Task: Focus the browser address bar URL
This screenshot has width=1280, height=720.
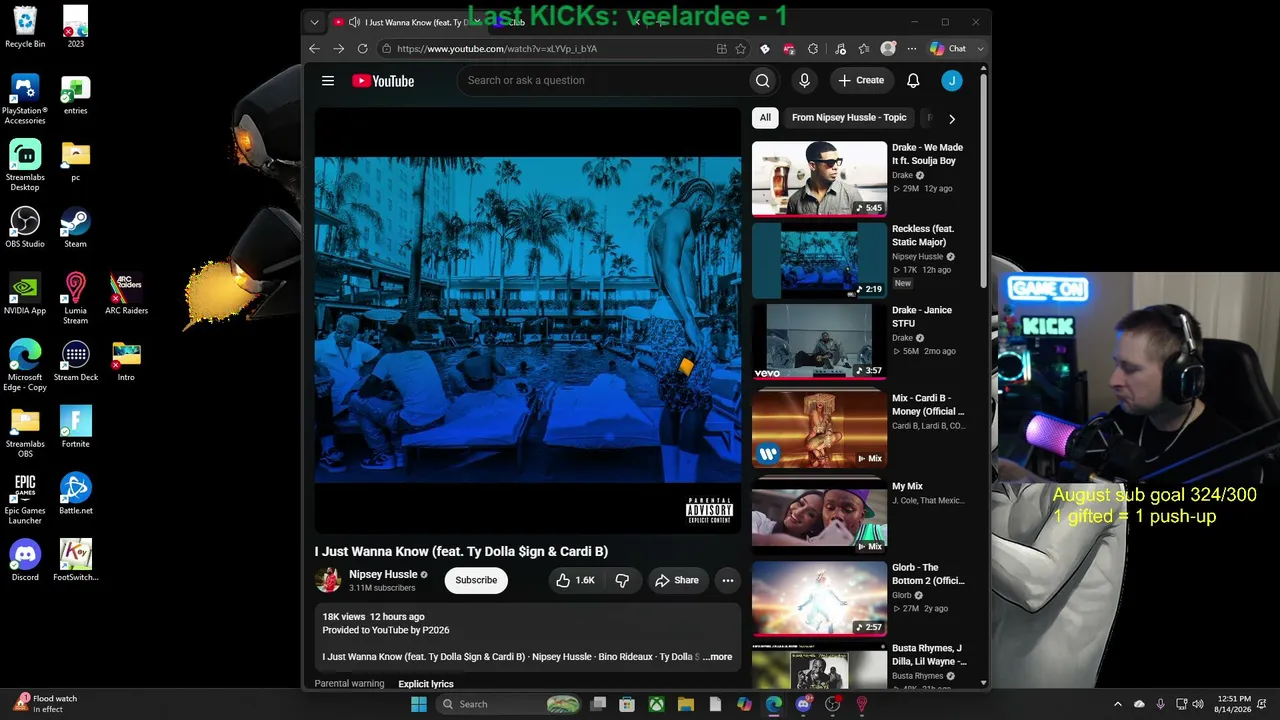Action: coord(497,48)
